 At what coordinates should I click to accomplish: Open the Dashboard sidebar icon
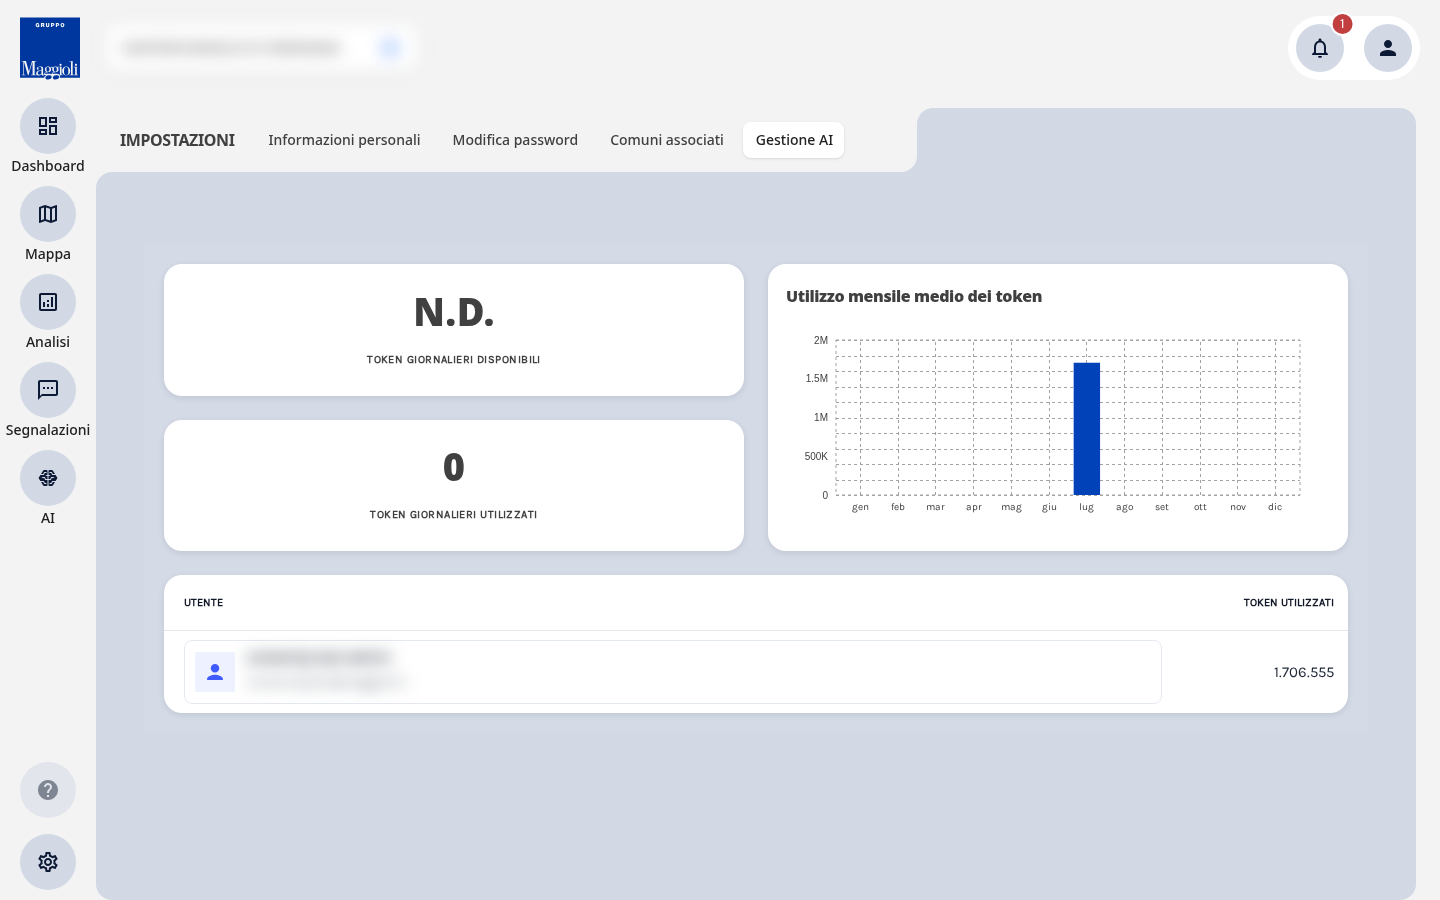[48, 126]
